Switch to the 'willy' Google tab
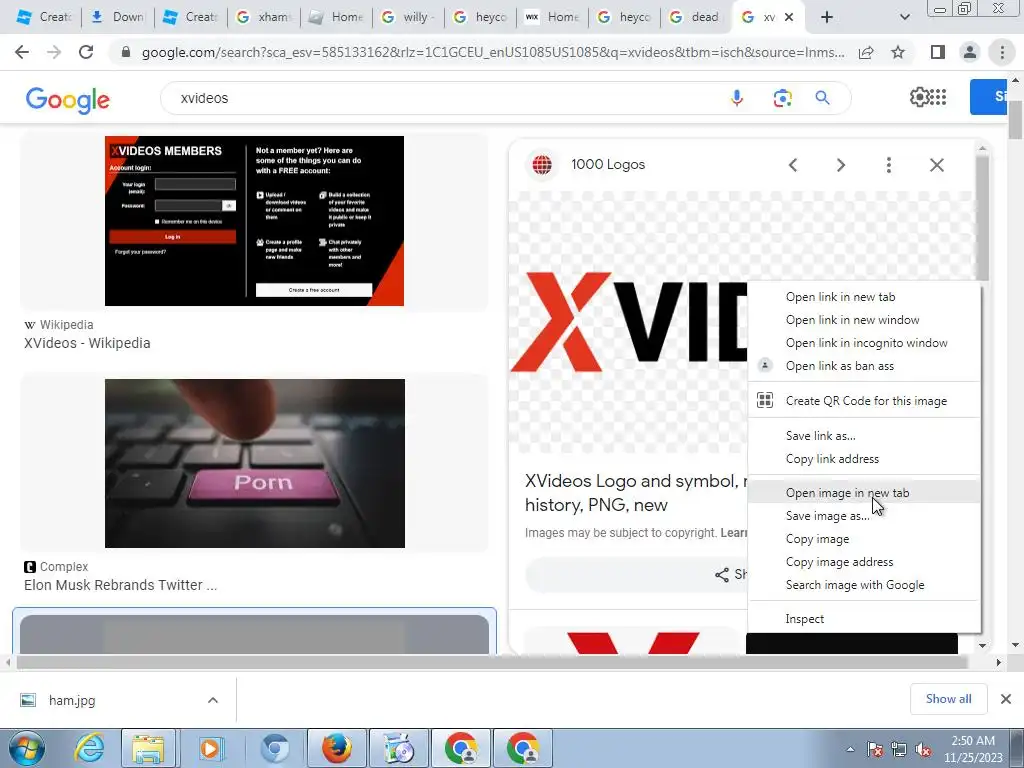Screen dimensions: 1024x768 (408, 17)
